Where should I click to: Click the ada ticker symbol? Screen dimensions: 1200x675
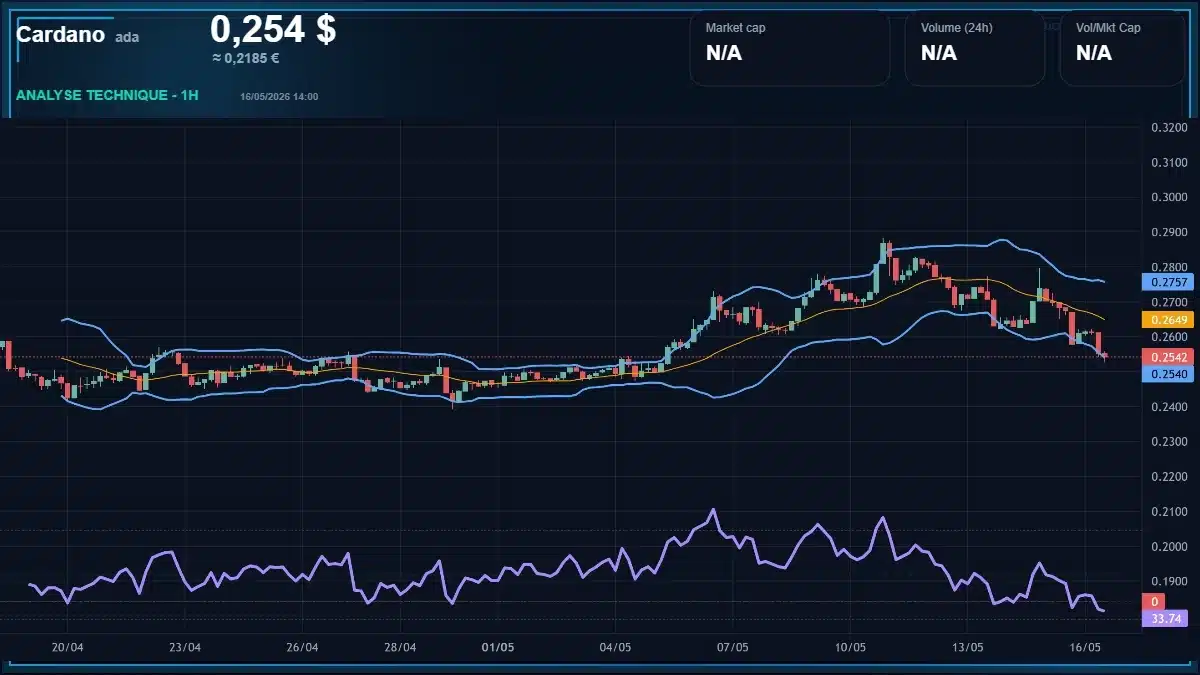point(127,37)
